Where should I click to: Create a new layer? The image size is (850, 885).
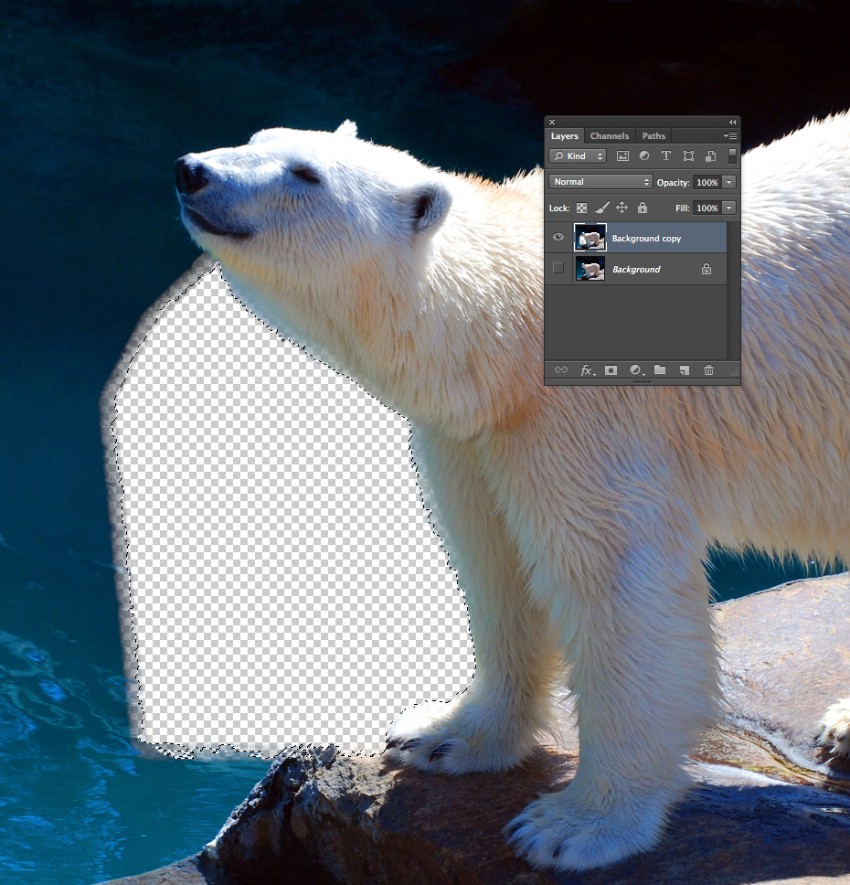click(x=684, y=370)
